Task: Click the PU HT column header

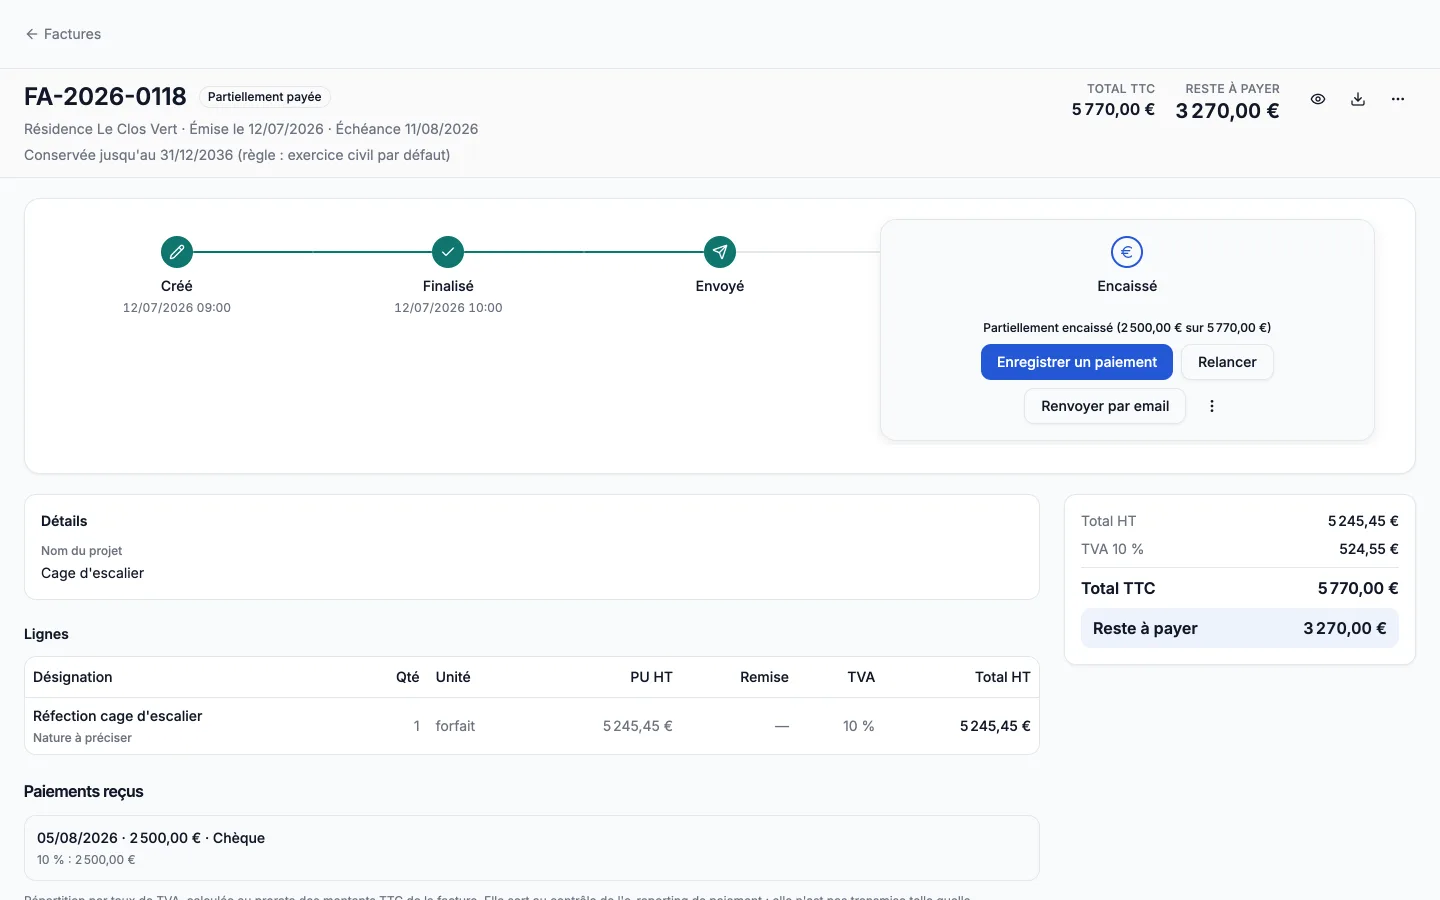Action: (x=651, y=677)
